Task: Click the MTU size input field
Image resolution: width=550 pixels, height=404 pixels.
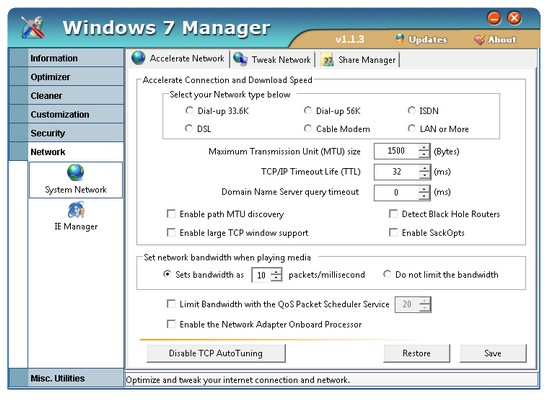Action: [396, 151]
